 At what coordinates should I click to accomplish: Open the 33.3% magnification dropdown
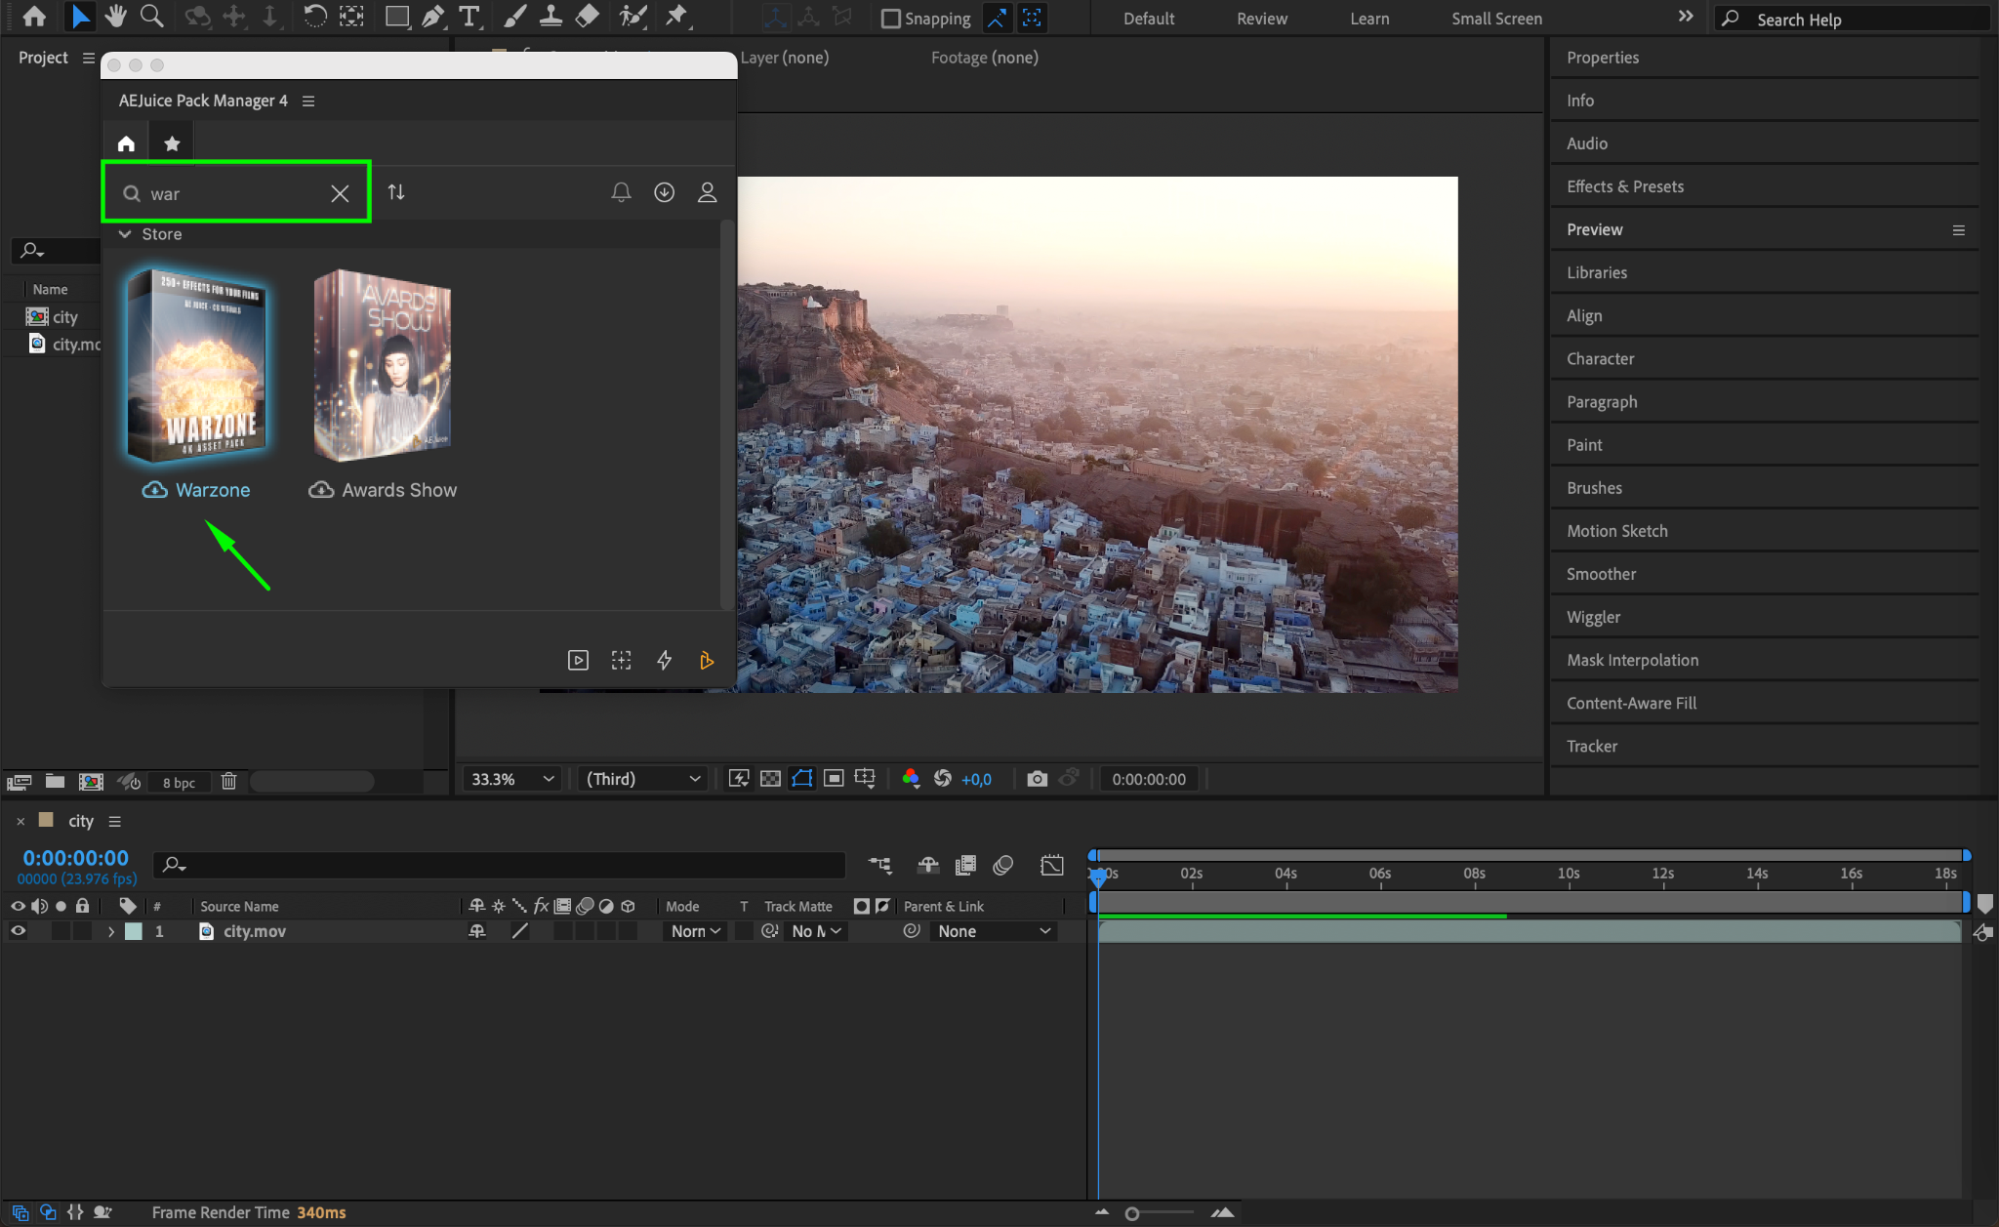pyautogui.click(x=512, y=779)
